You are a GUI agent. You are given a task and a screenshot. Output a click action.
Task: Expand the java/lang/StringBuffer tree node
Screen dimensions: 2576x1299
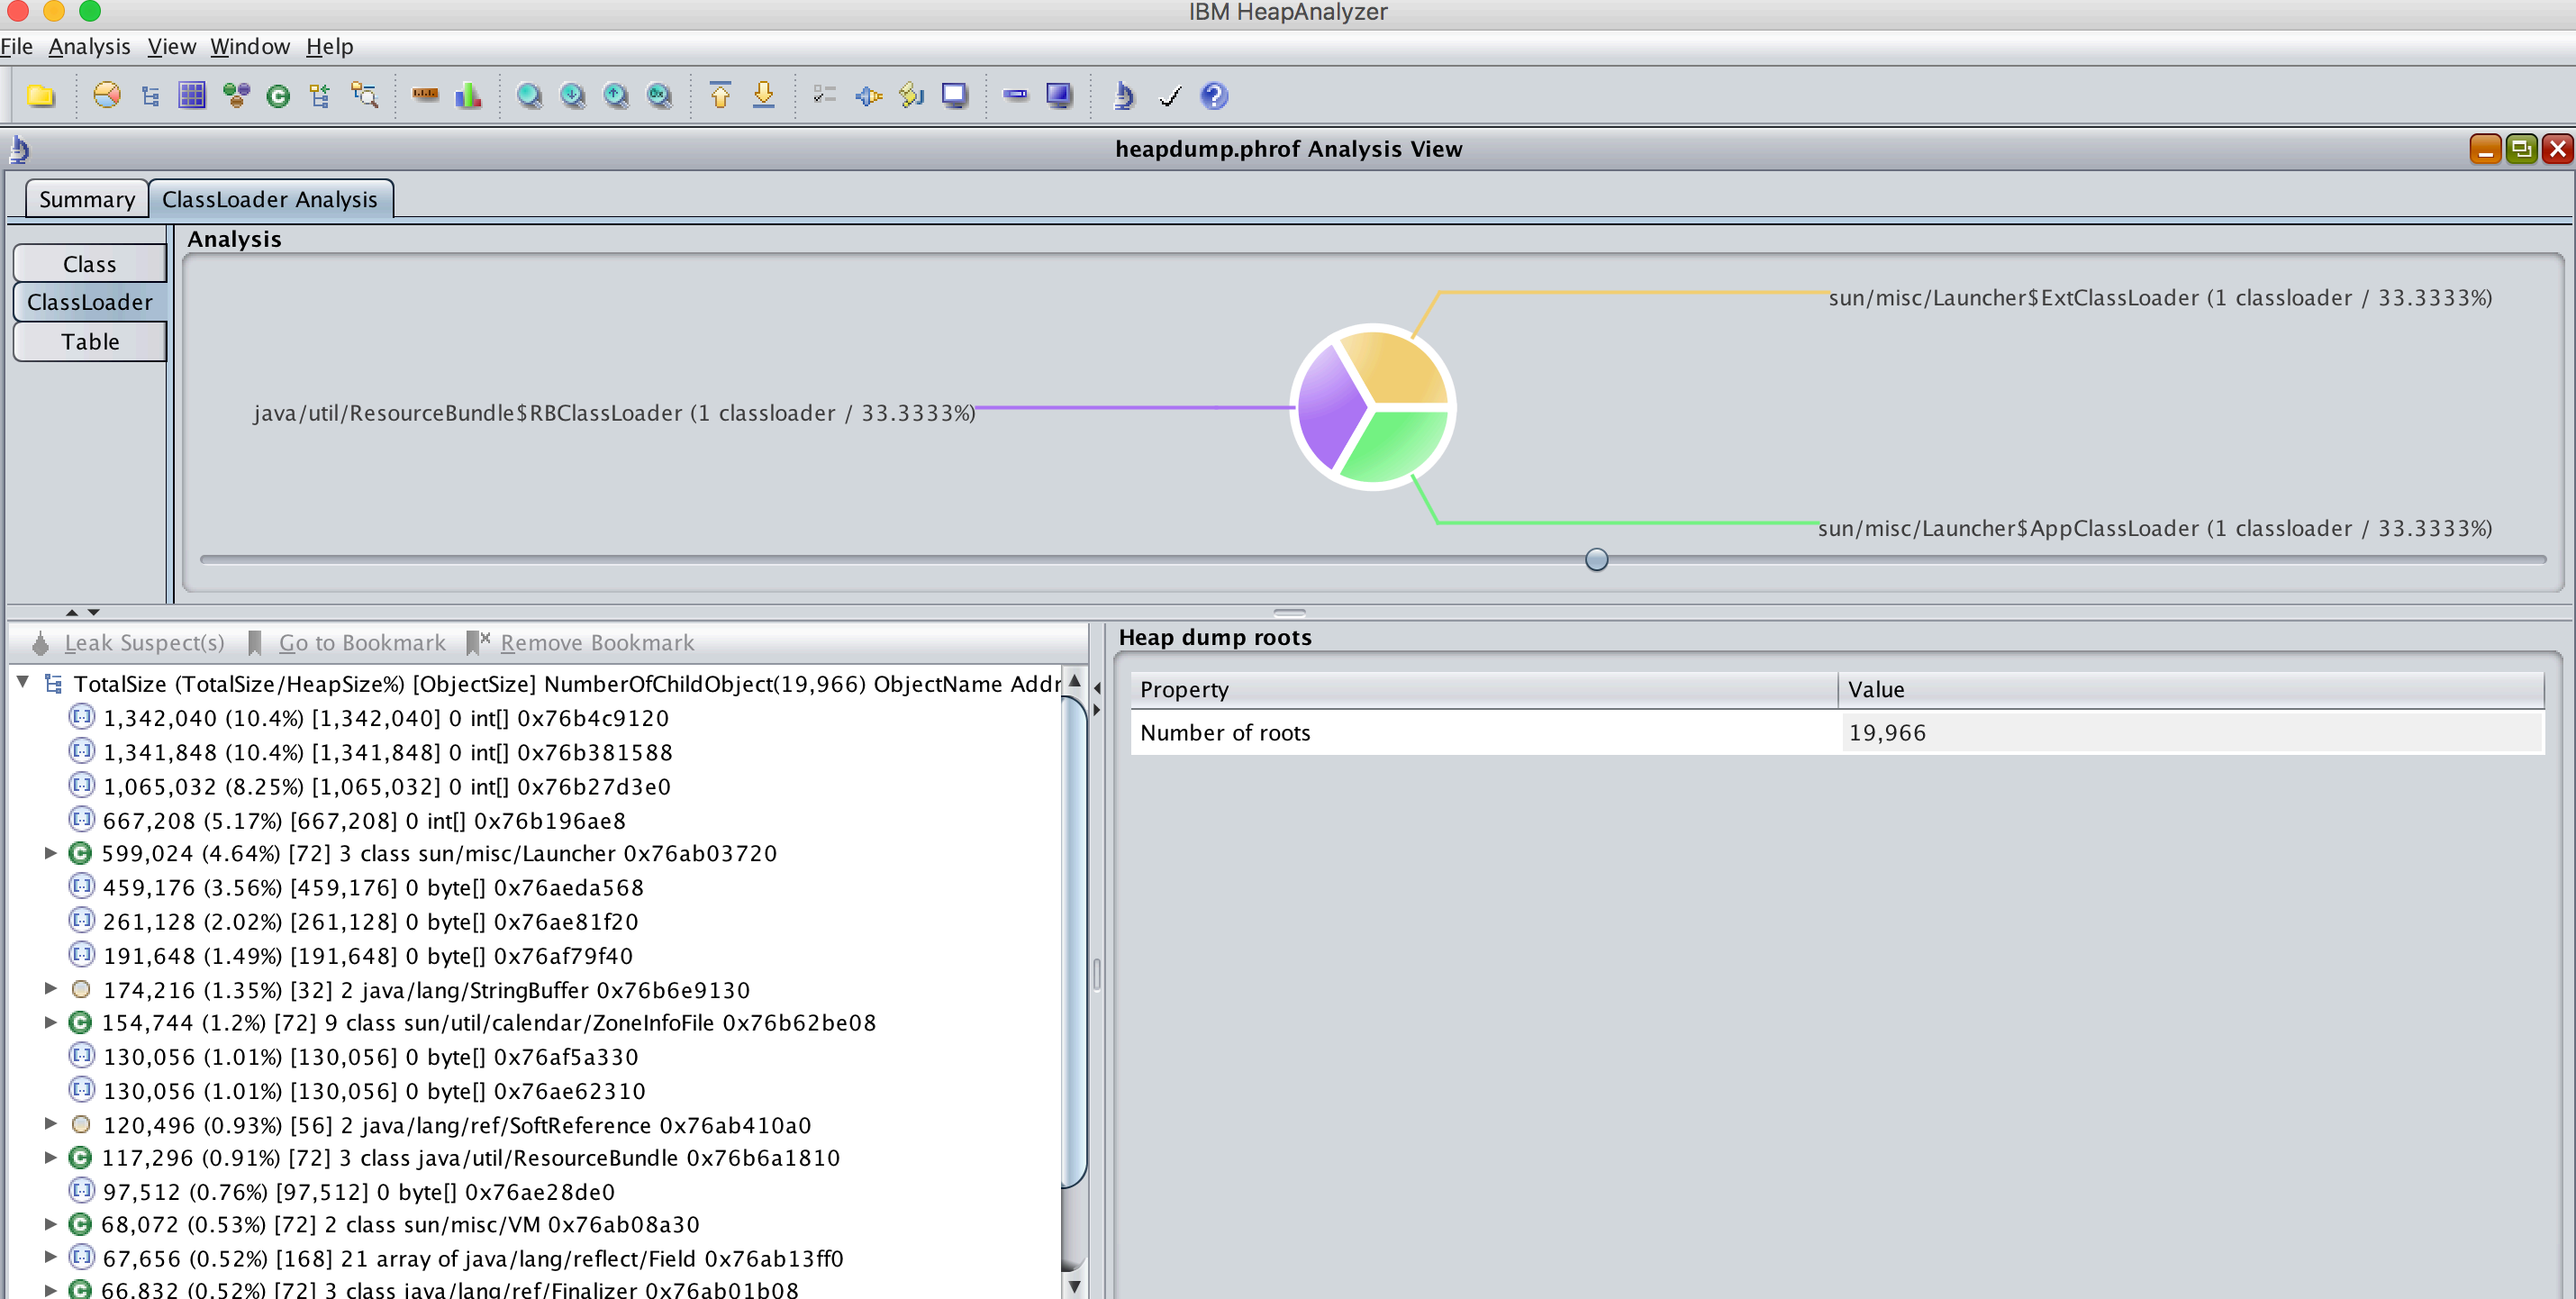[50, 989]
